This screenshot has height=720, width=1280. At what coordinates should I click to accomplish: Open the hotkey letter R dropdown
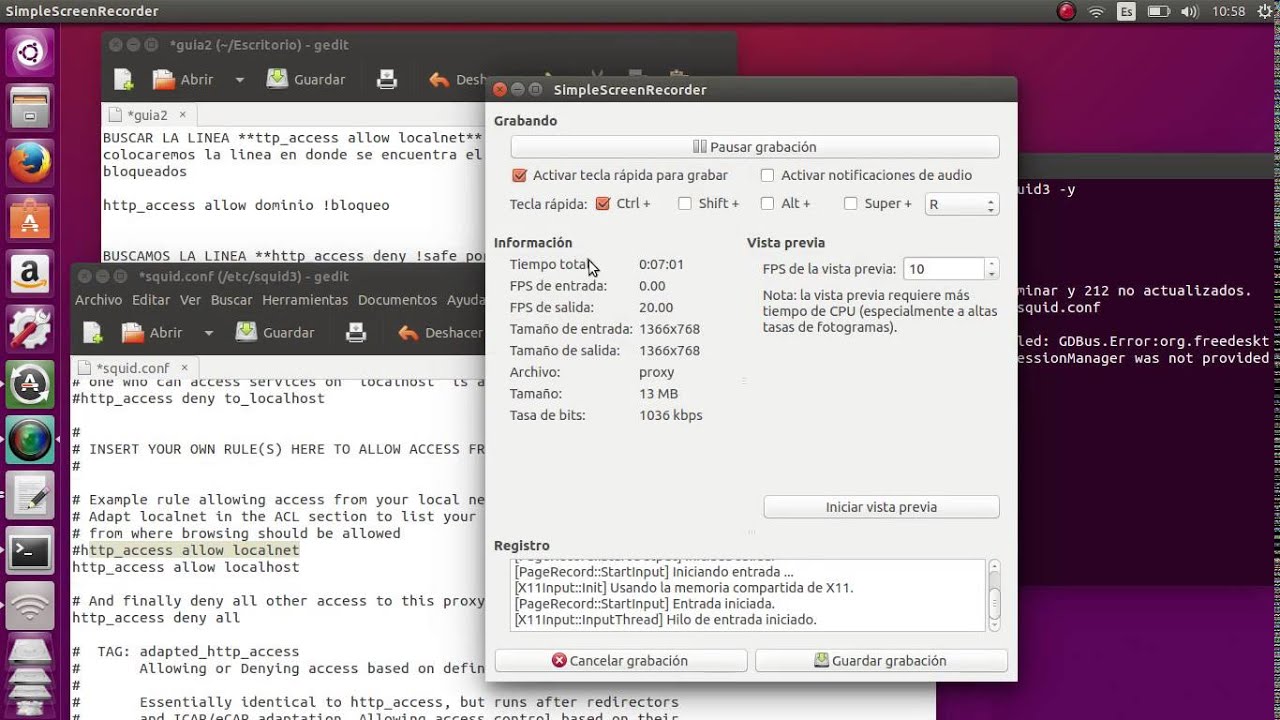click(x=962, y=204)
